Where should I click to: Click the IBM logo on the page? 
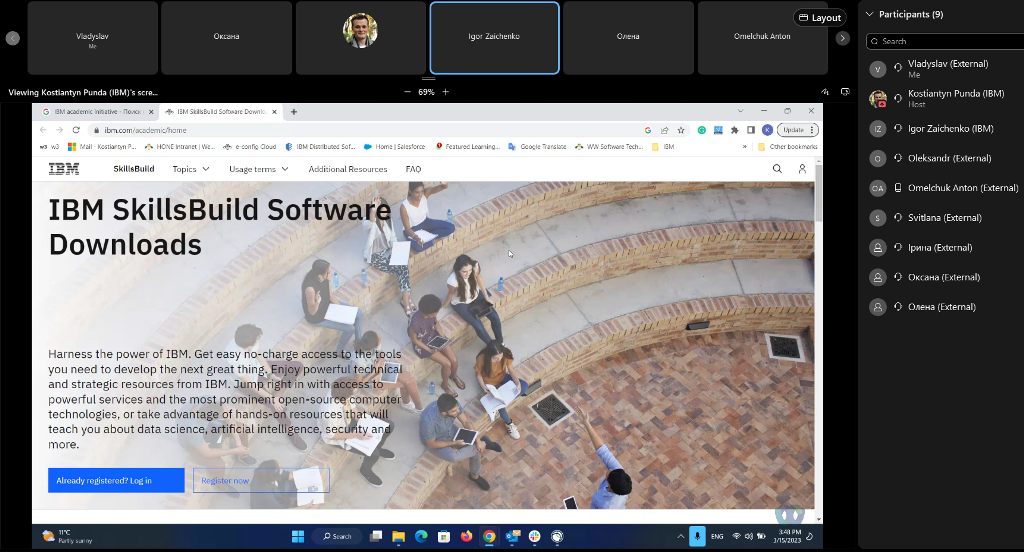pyautogui.click(x=64, y=169)
